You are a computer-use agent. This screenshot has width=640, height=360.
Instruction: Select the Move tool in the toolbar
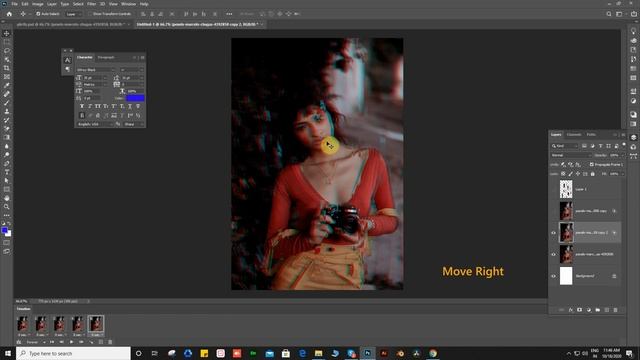pos(7,33)
